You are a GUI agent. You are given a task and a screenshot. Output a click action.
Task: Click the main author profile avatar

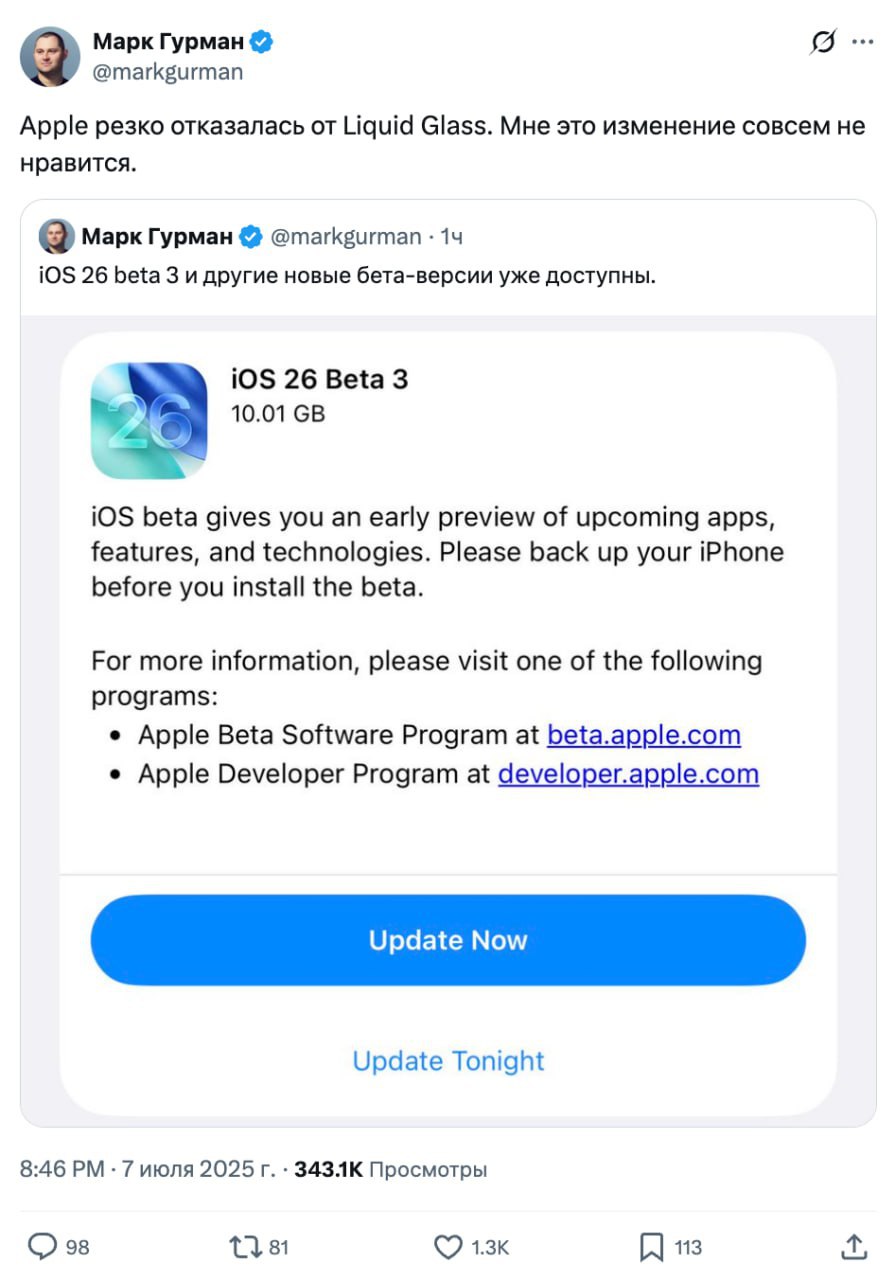click(x=50, y=57)
